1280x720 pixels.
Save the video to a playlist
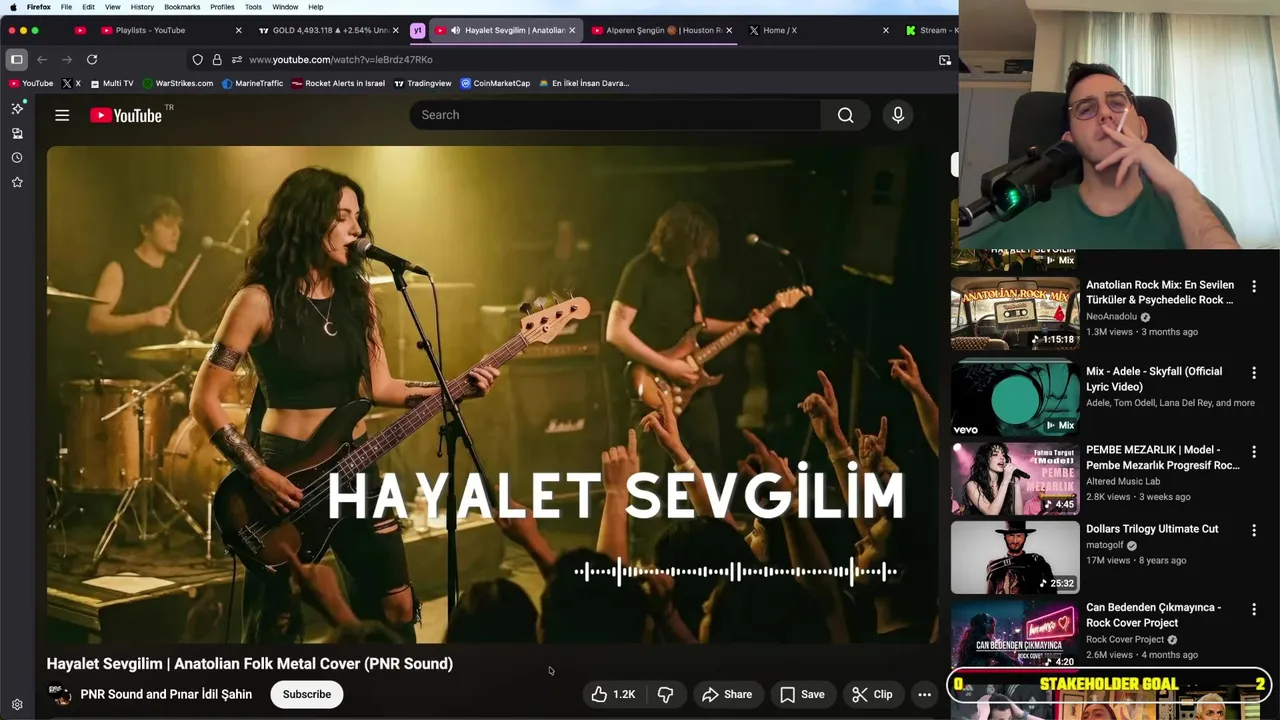(802, 694)
